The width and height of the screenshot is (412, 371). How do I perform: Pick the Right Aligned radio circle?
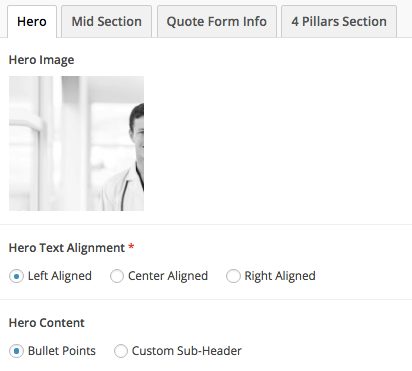[233, 276]
